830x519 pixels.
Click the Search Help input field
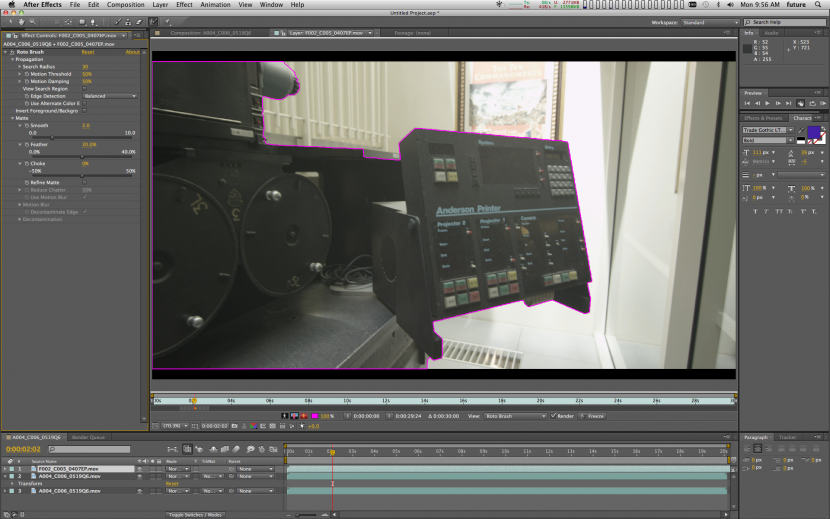pos(787,22)
